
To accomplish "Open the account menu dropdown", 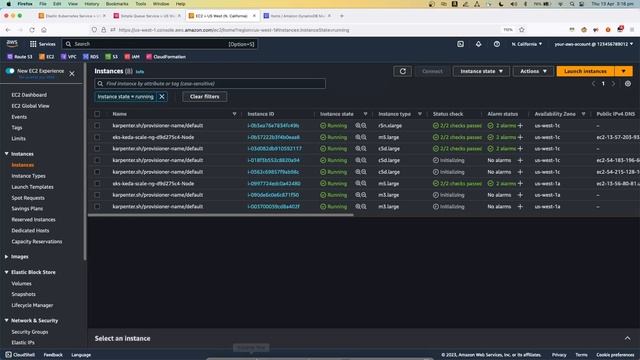I will [593, 44].
